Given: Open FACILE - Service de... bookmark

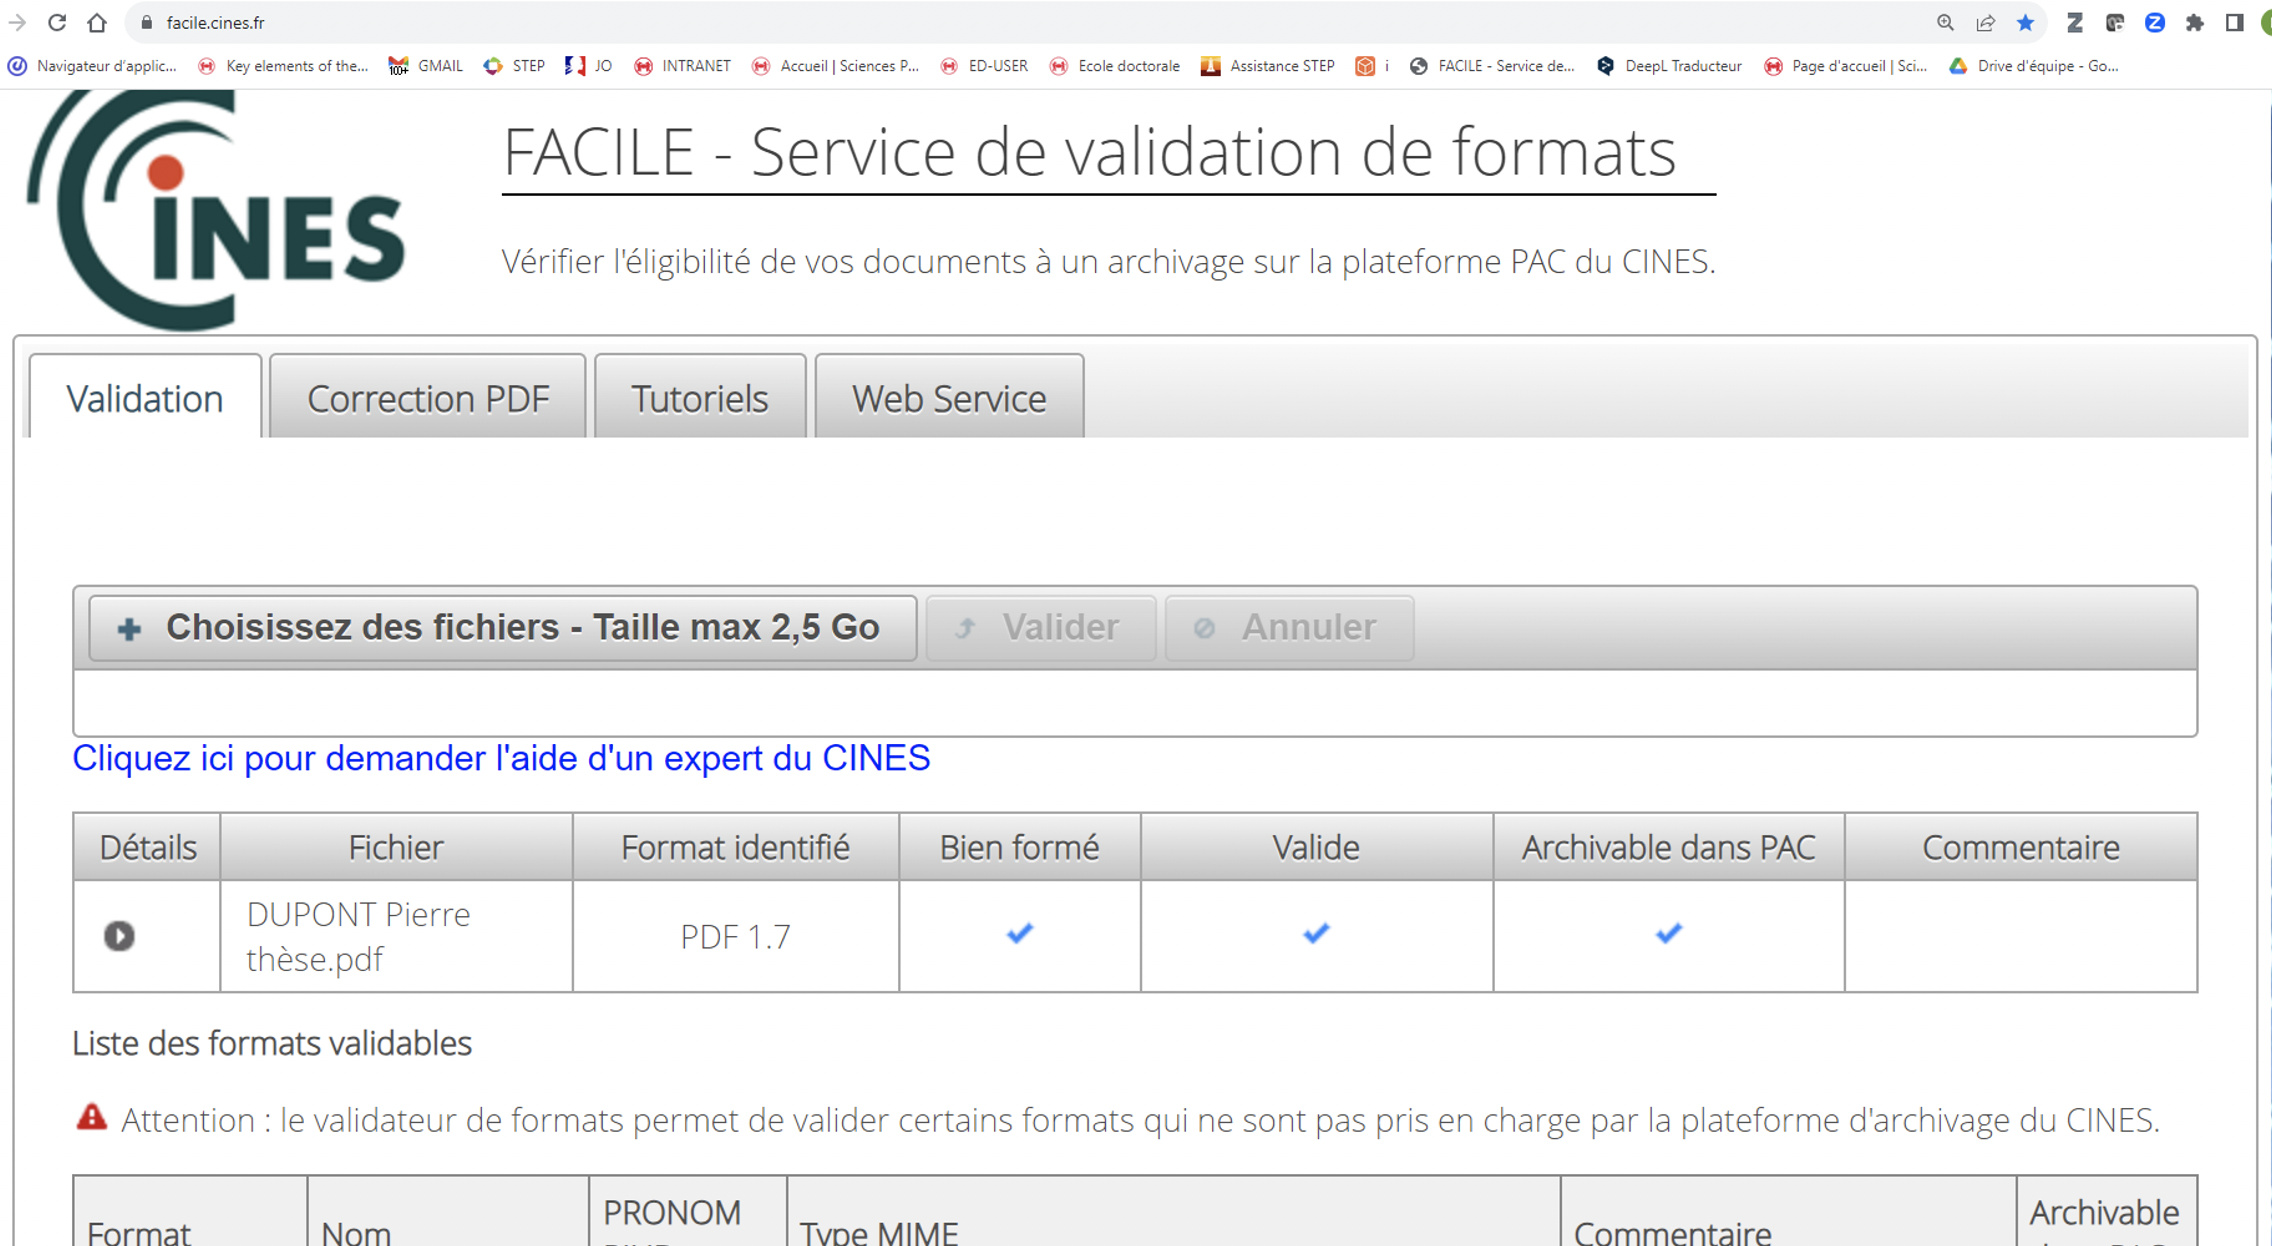Looking at the screenshot, I should [1492, 66].
